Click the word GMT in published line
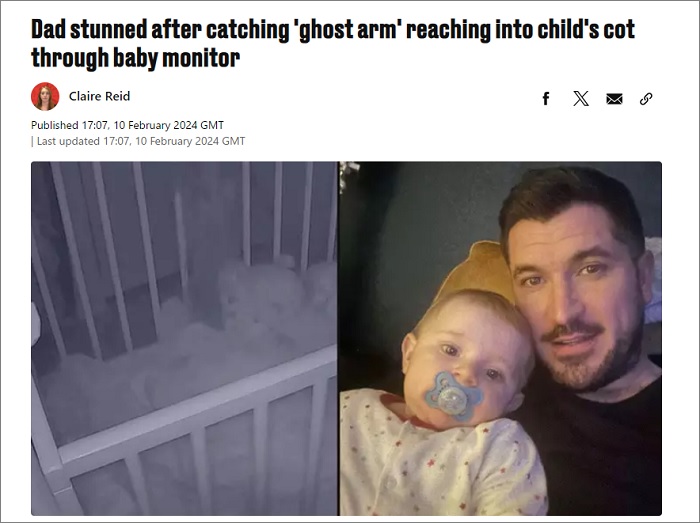 pyautogui.click(x=212, y=125)
